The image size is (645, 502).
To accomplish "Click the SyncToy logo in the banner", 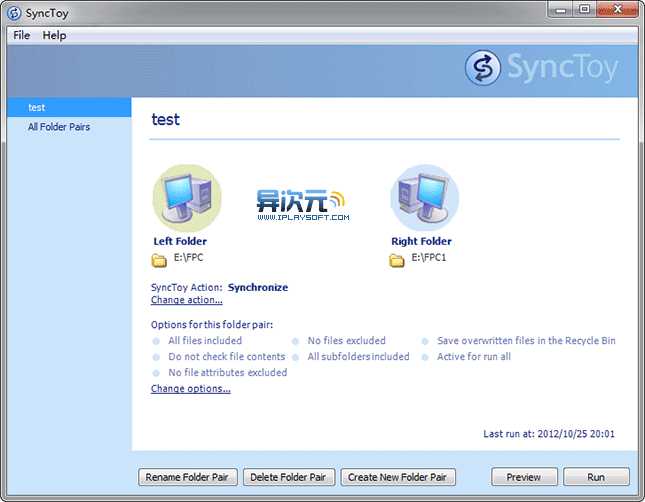I will pos(542,67).
